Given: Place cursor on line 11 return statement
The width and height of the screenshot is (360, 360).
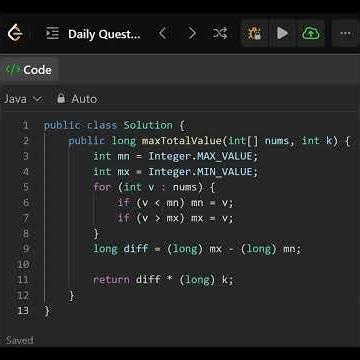Looking at the screenshot, I should [x=163, y=280].
